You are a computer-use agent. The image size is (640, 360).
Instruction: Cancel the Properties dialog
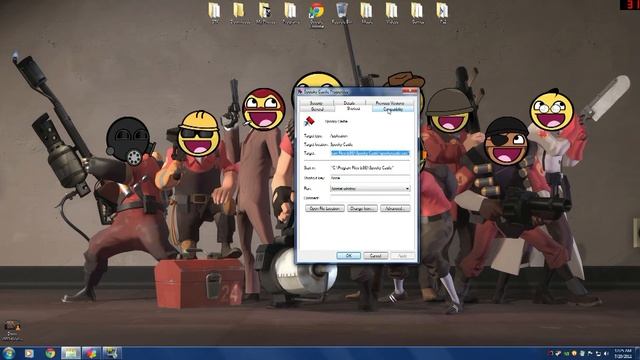(376, 256)
